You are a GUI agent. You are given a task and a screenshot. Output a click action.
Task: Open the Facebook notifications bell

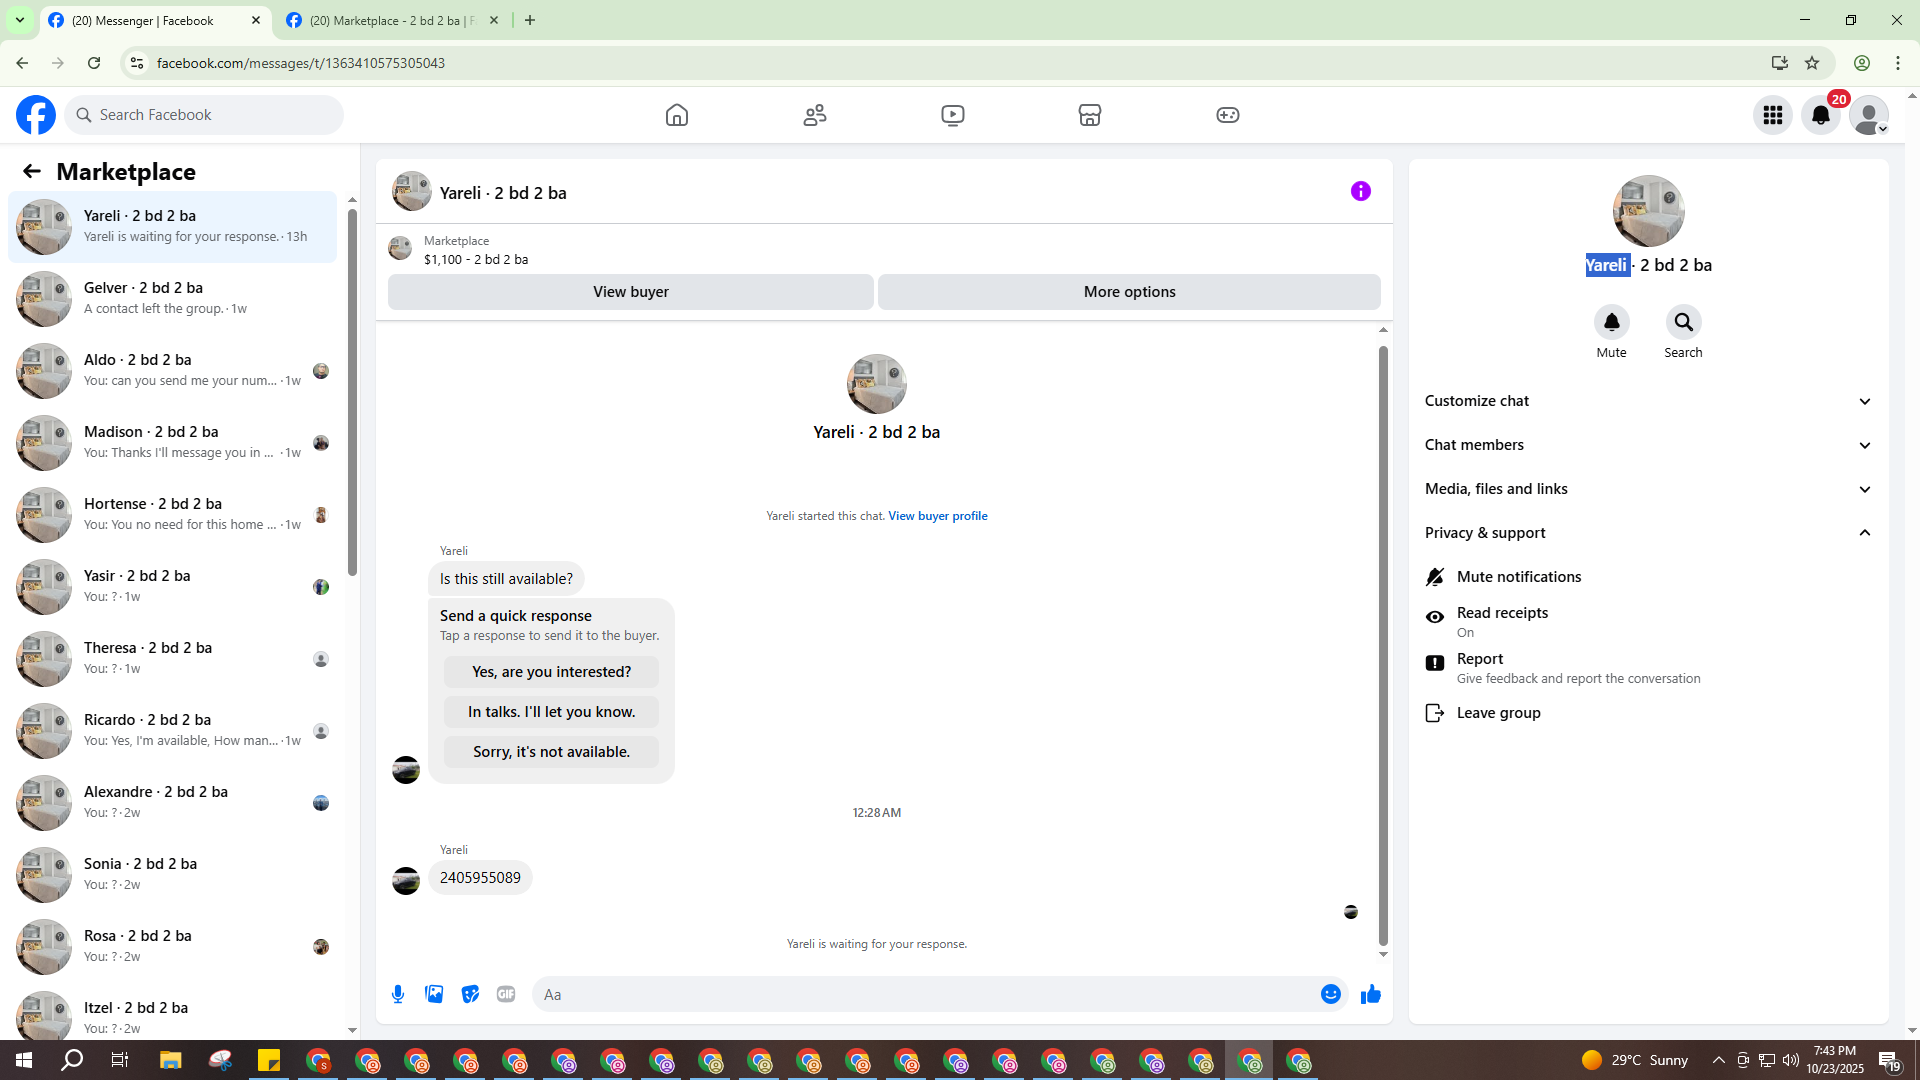click(1821, 115)
